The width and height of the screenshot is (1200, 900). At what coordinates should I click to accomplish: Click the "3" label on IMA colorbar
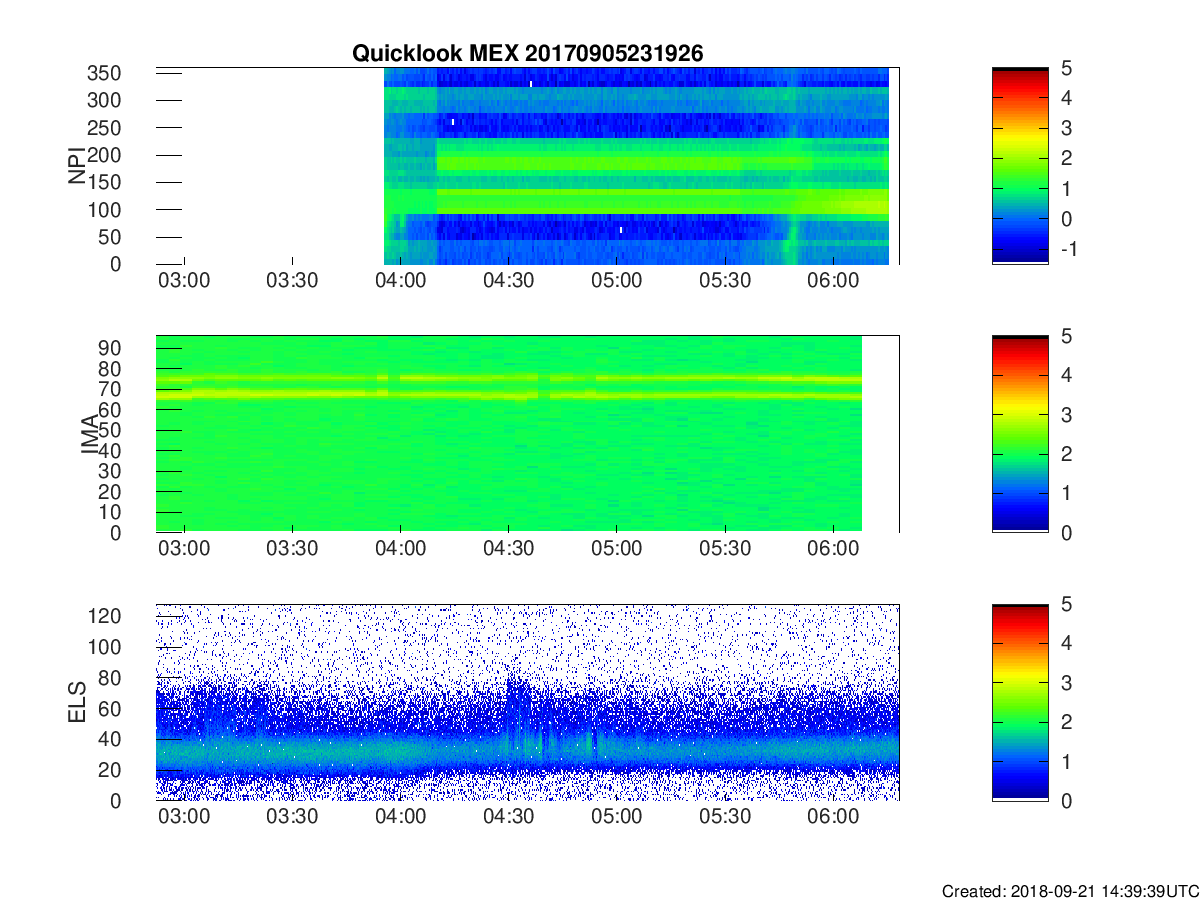pos(1065,414)
